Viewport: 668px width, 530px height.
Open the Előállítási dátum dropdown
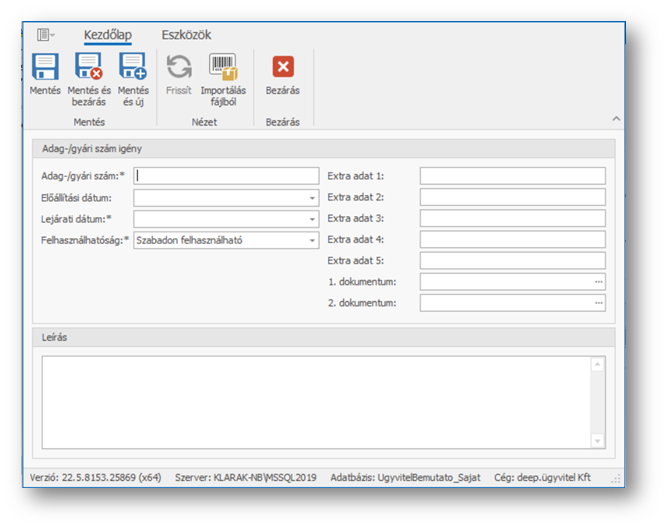coord(312,198)
